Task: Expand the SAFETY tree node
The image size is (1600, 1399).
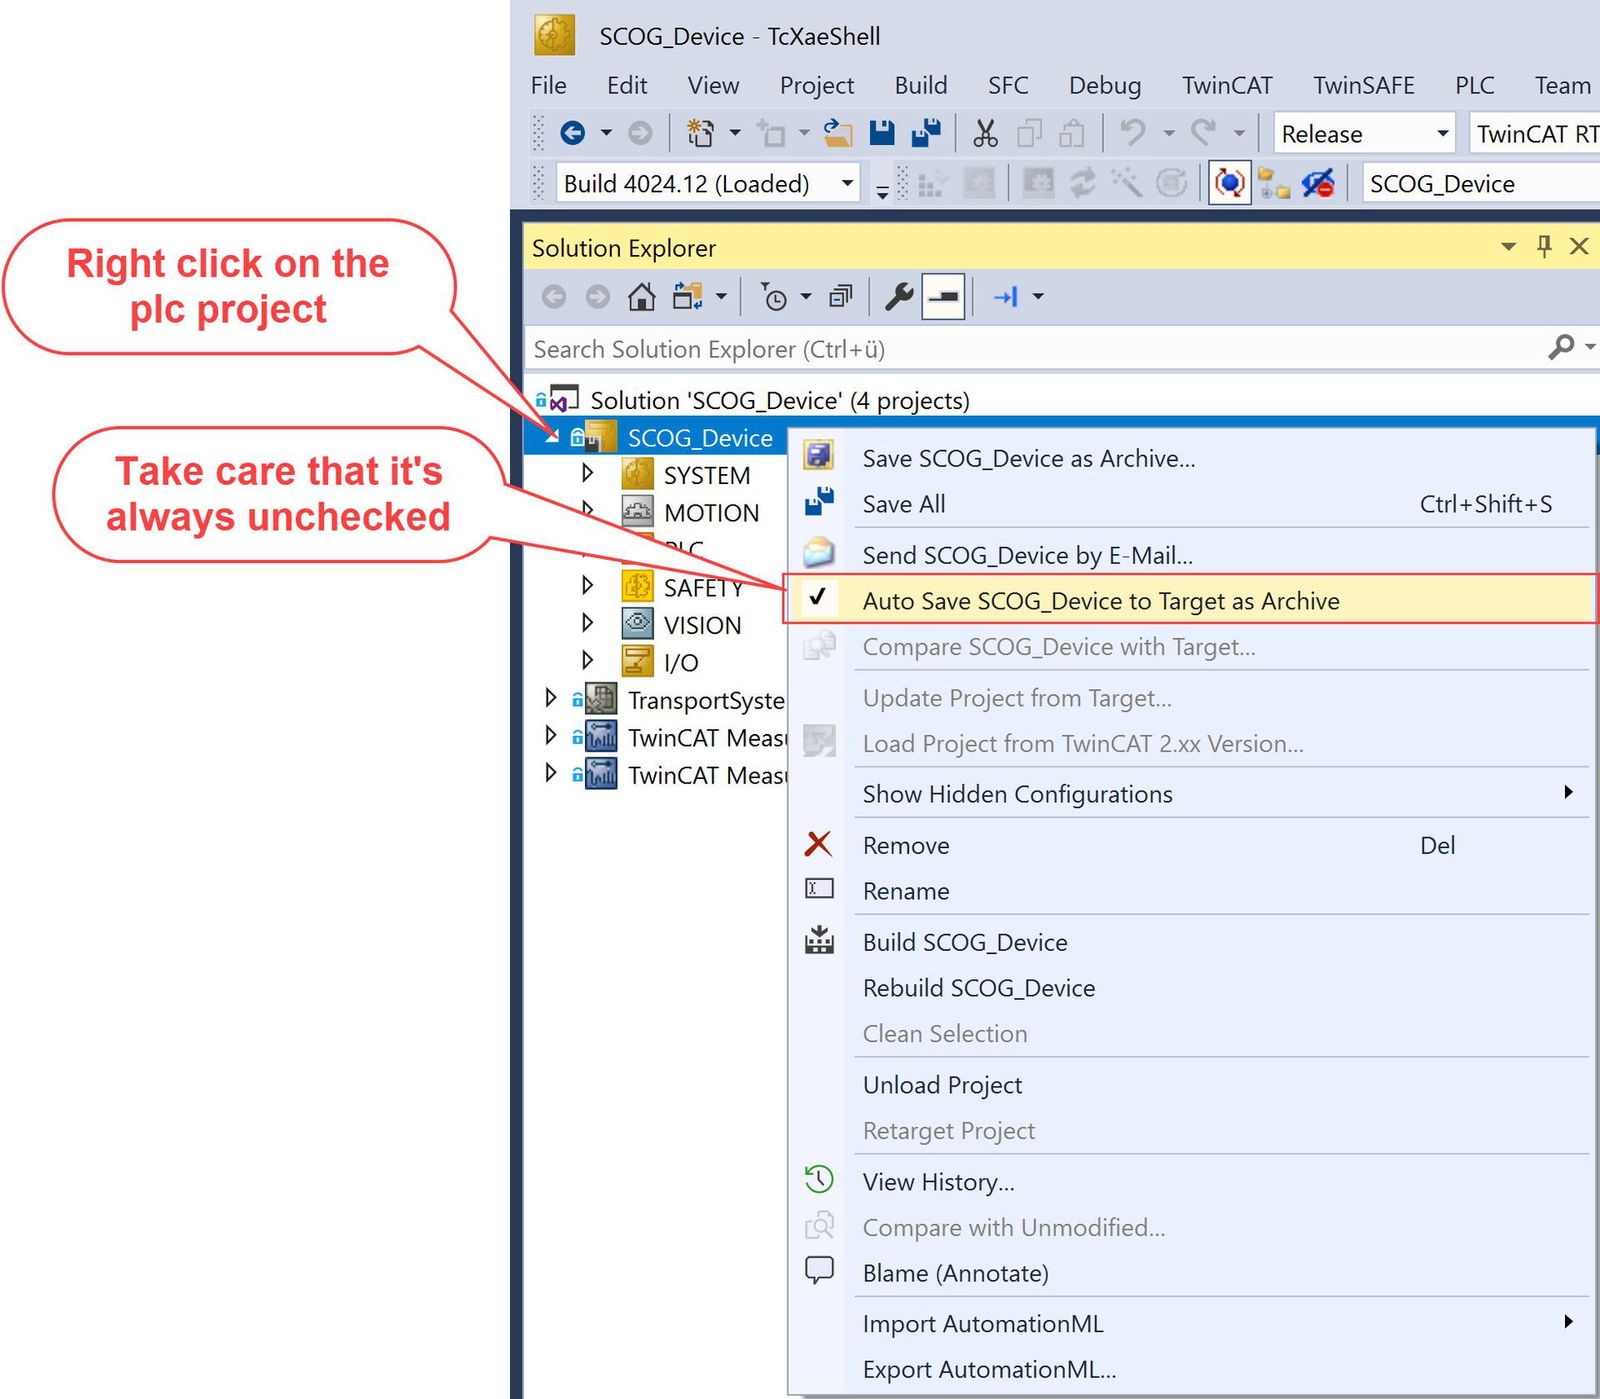Action: click(x=588, y=585)
